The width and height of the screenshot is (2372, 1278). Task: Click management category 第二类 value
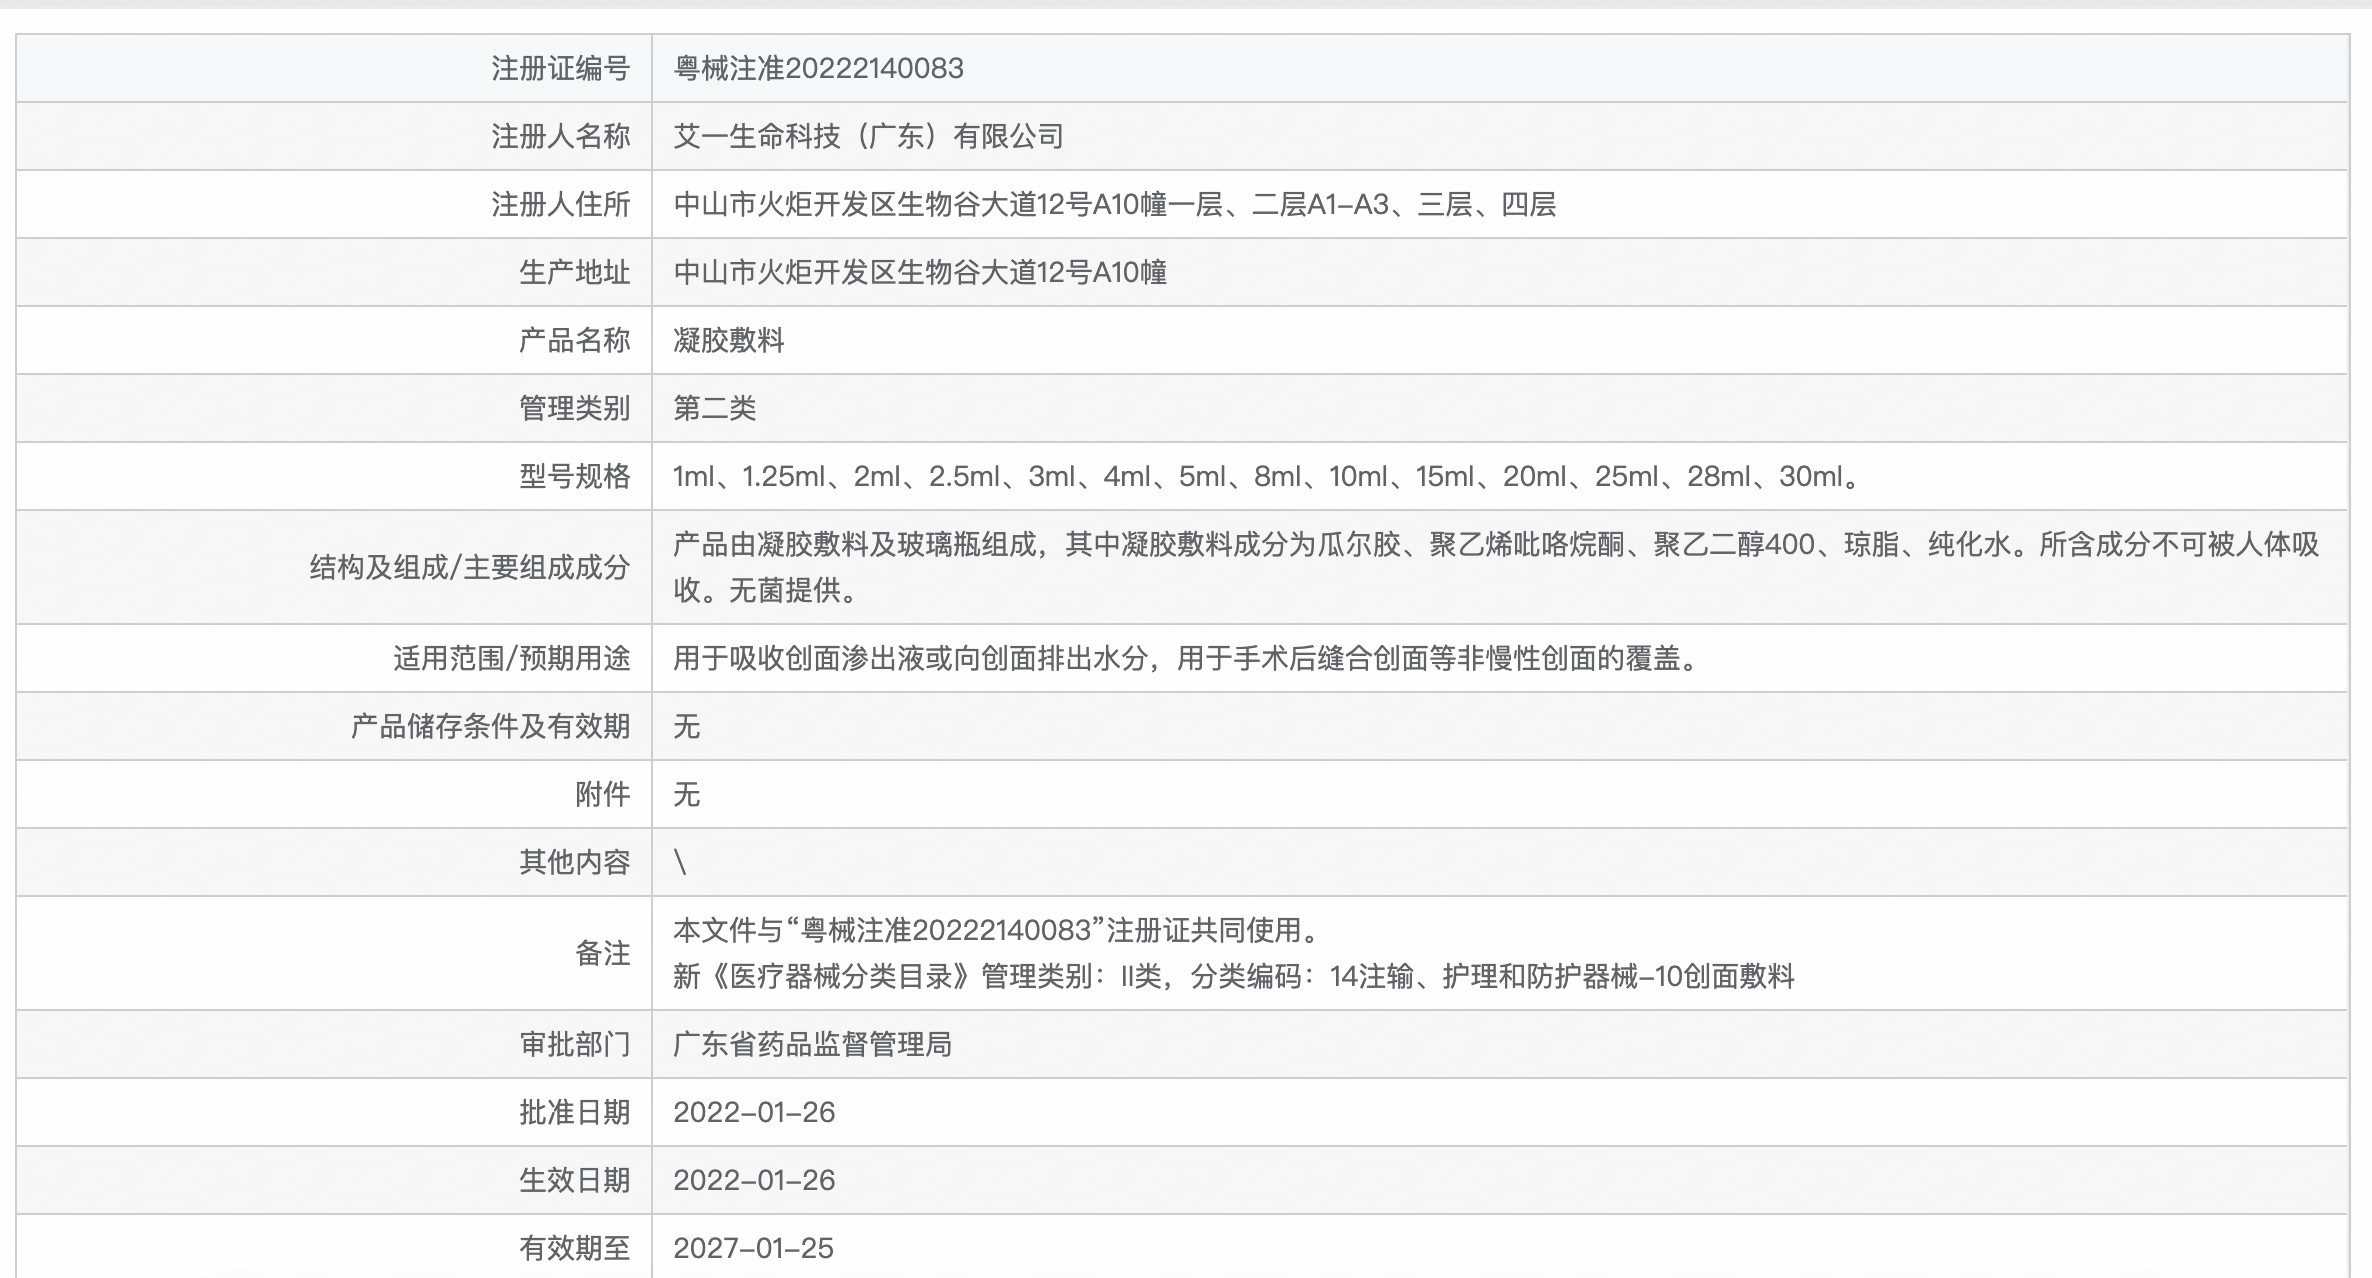click(x=715, y=408)
